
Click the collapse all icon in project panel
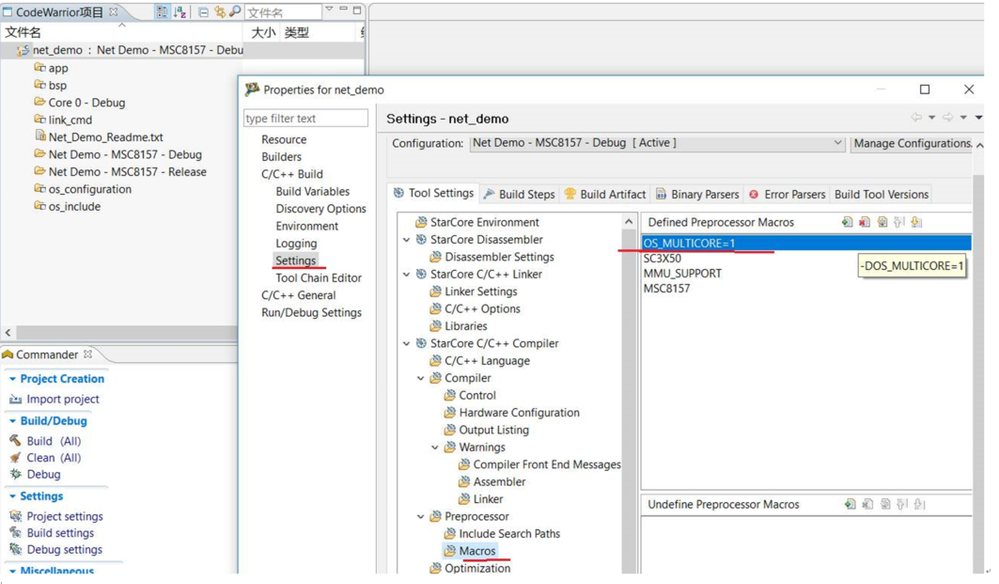pos(203,12)
